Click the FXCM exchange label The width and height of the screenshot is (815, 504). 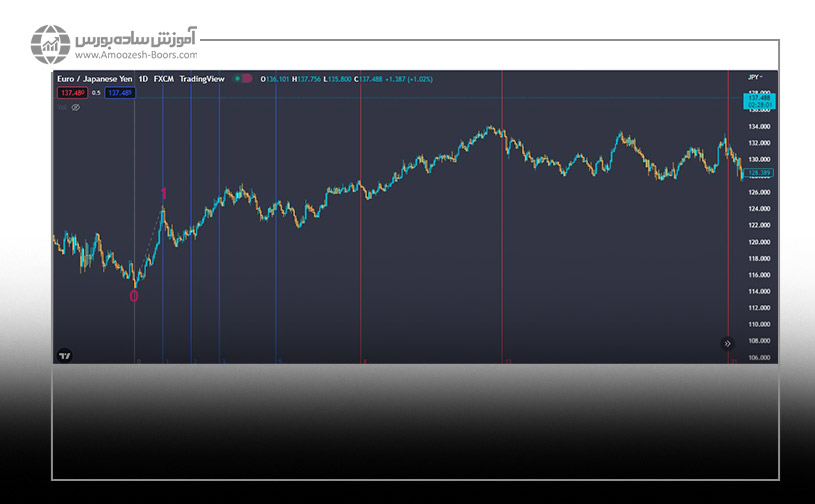click(164, 78)
